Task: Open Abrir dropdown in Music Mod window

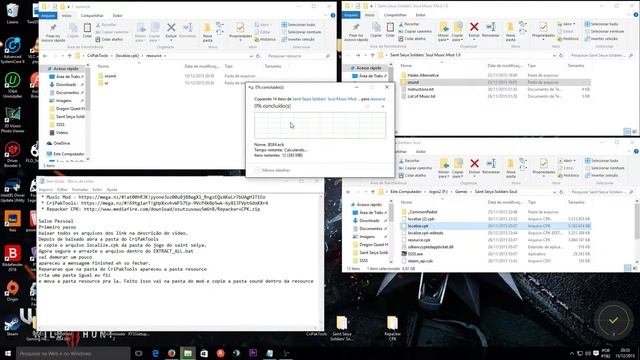Action: (567, 24)
